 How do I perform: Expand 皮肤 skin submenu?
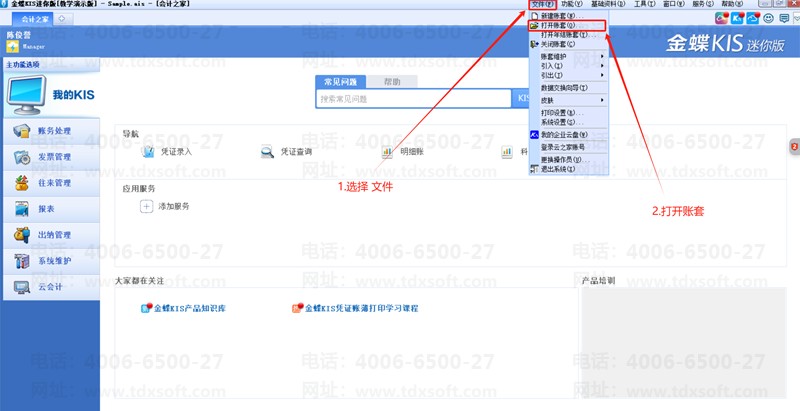tap(568, 100)
